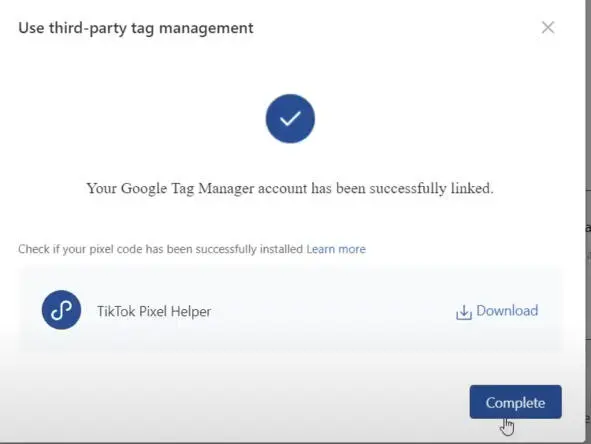This screenshot has height=444, width=591.
Task: Click the download arrow tray icon
Action: click(464, 312)
